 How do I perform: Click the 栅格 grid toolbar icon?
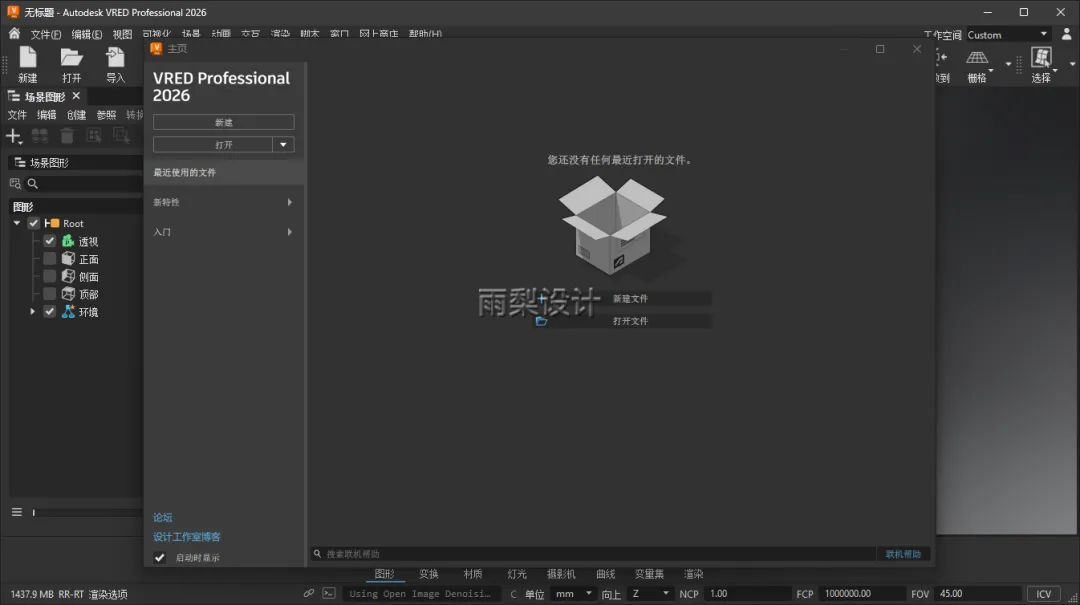pos(977,58)
